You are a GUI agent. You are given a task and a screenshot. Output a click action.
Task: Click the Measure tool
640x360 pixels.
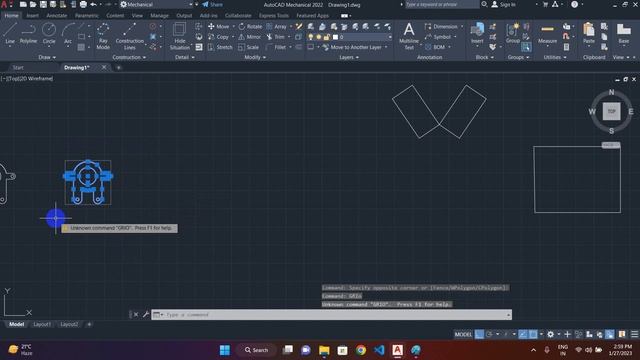coord(547,33)
